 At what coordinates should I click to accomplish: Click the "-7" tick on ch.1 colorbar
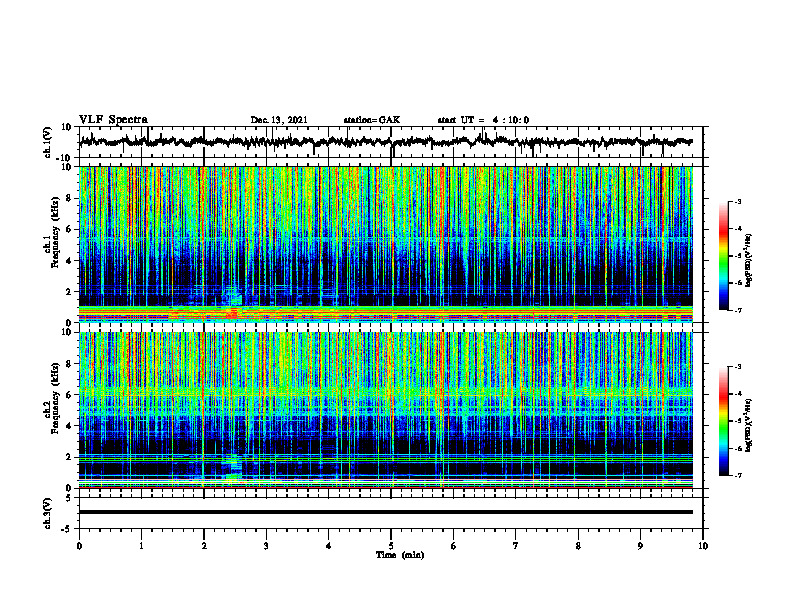tap(738, 310)
